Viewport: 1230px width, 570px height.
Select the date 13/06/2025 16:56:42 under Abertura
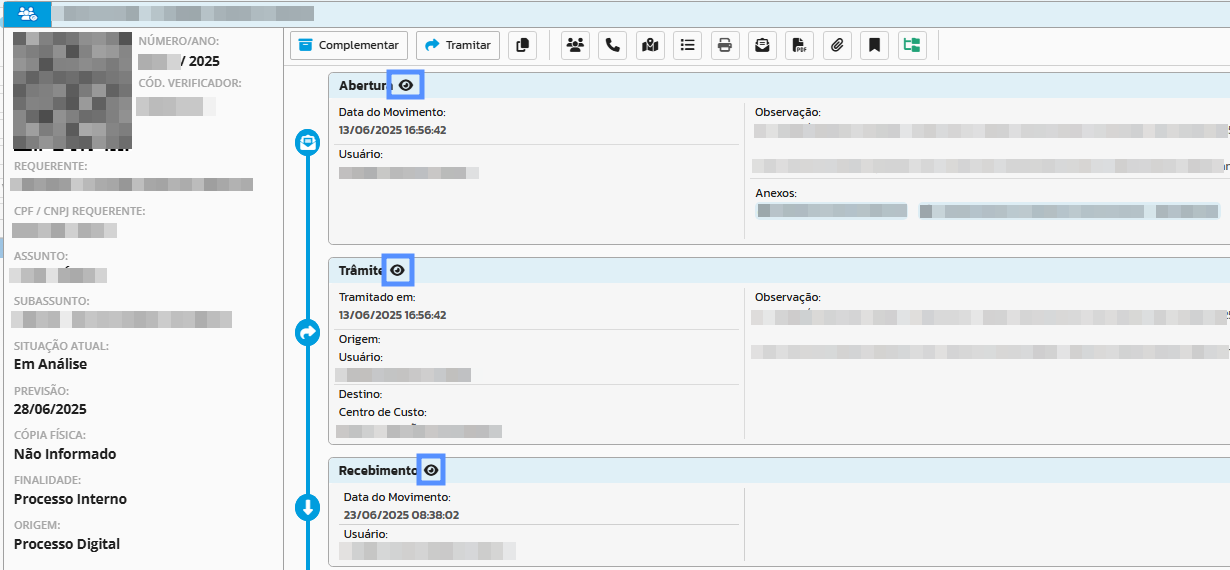point(392,130)
